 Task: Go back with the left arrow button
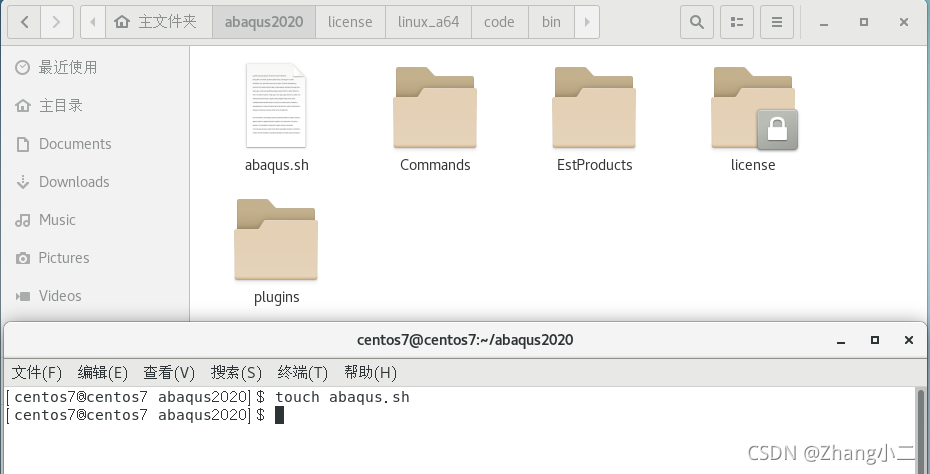(24, 21)
